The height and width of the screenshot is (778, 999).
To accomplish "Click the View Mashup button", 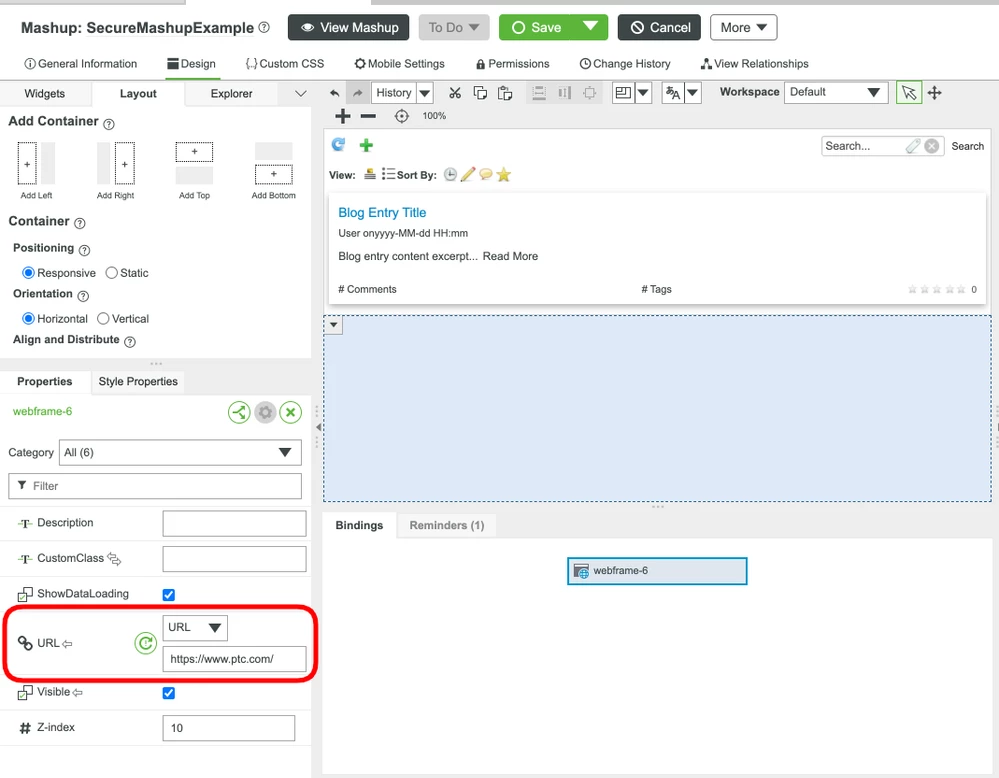I will click(349, 27).
